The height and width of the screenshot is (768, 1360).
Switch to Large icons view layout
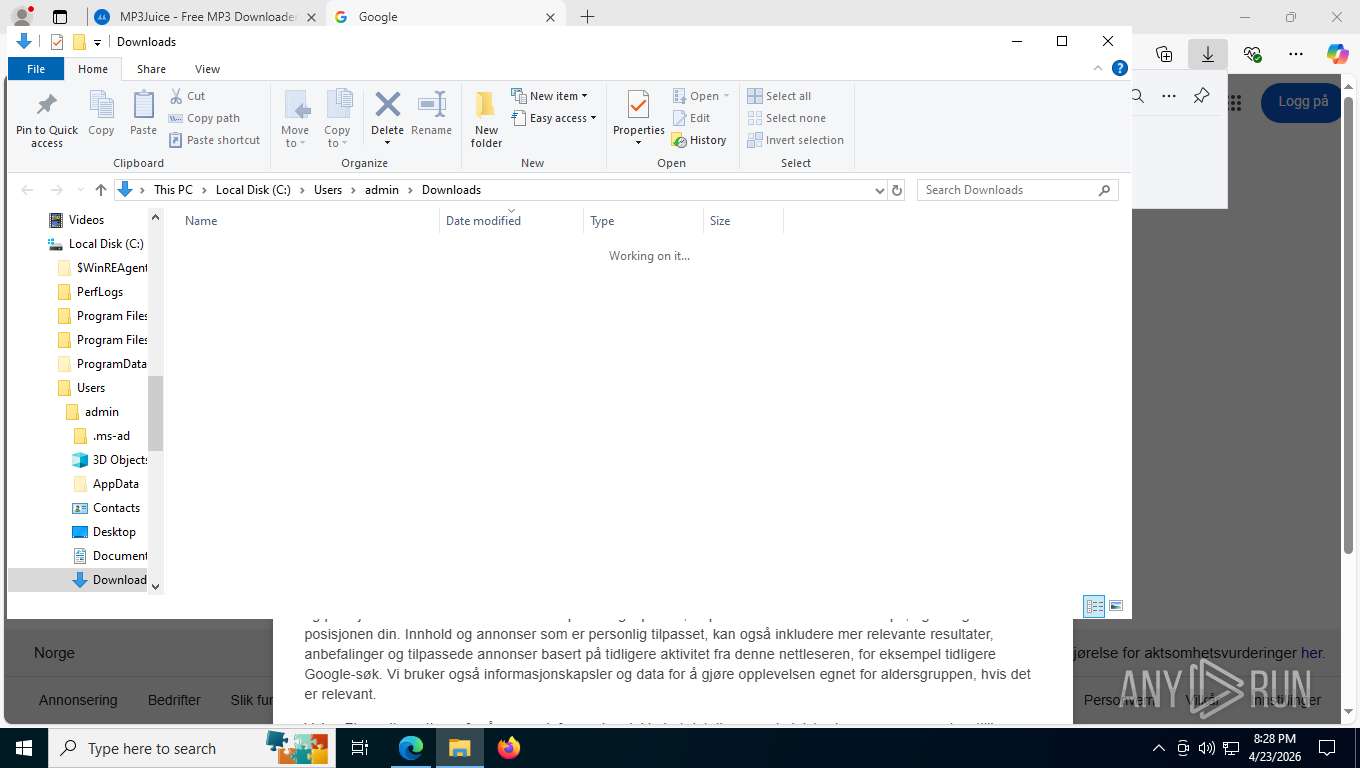tap(1116, 606)
